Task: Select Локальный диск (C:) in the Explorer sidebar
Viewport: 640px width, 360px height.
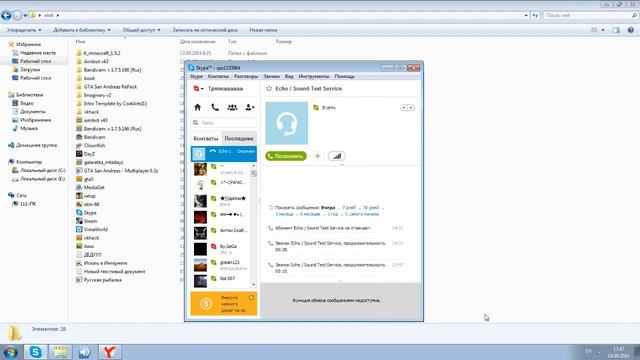Action: (x=39, y=170)
